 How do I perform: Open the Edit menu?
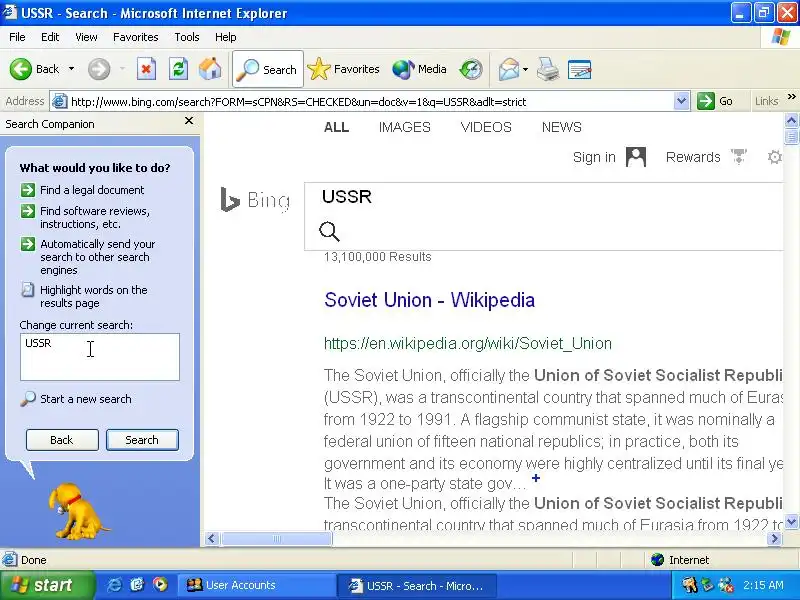50,37
